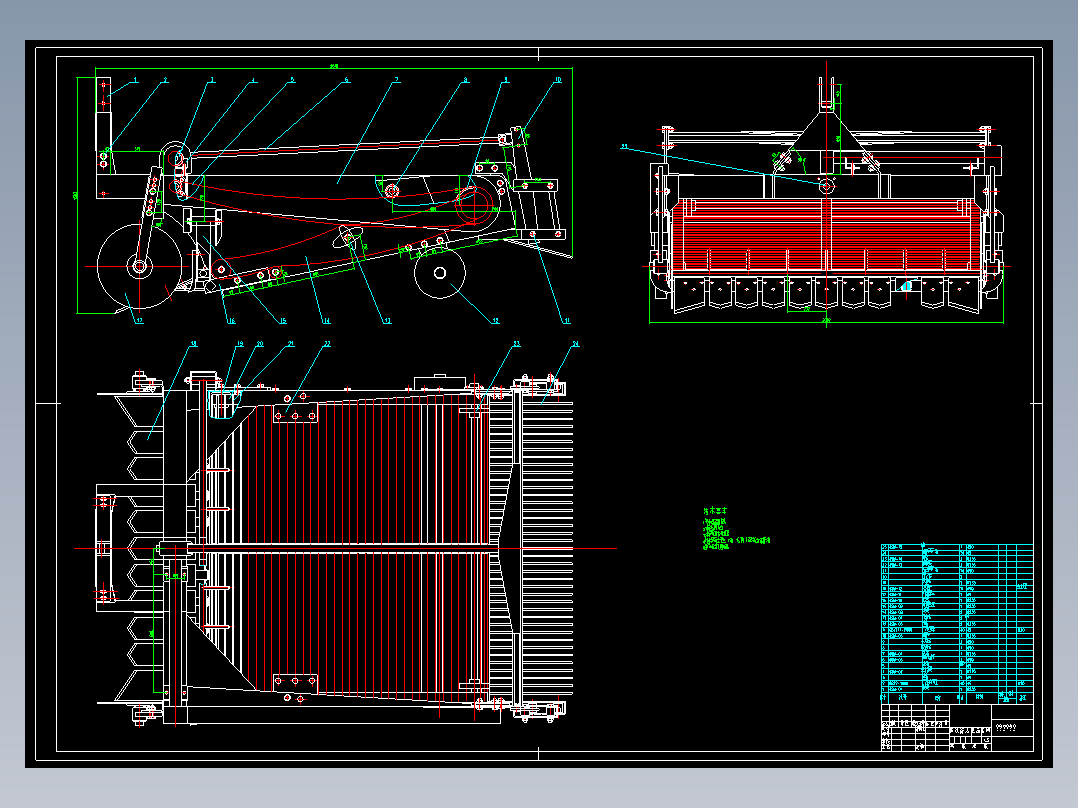Click the overall width dimension below front view

826,320
